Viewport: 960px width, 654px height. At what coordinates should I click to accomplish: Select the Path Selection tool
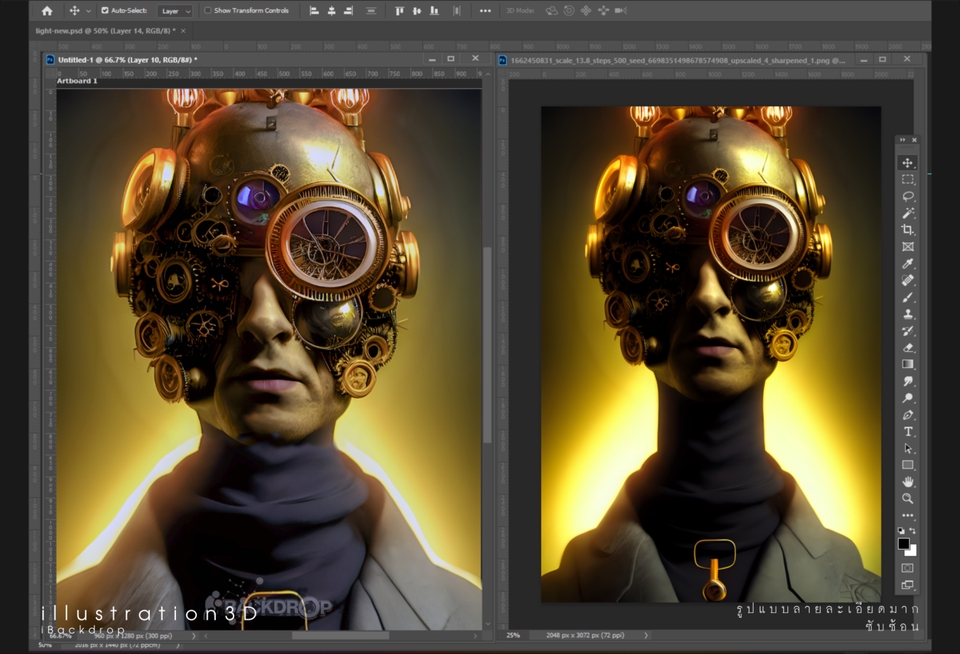907,448
